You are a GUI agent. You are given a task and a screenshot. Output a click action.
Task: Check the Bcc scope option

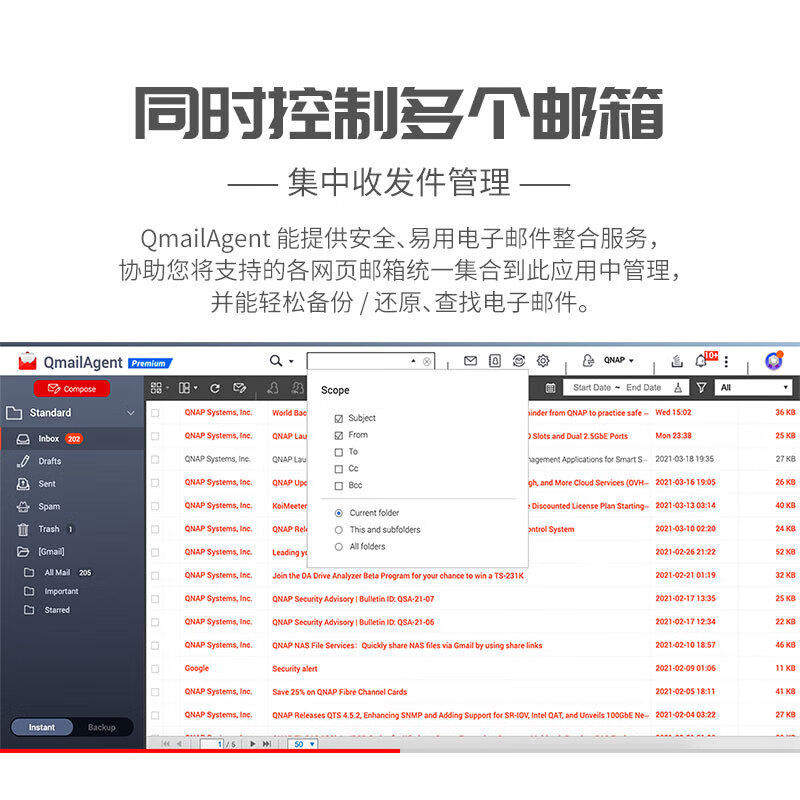(339, 485)
